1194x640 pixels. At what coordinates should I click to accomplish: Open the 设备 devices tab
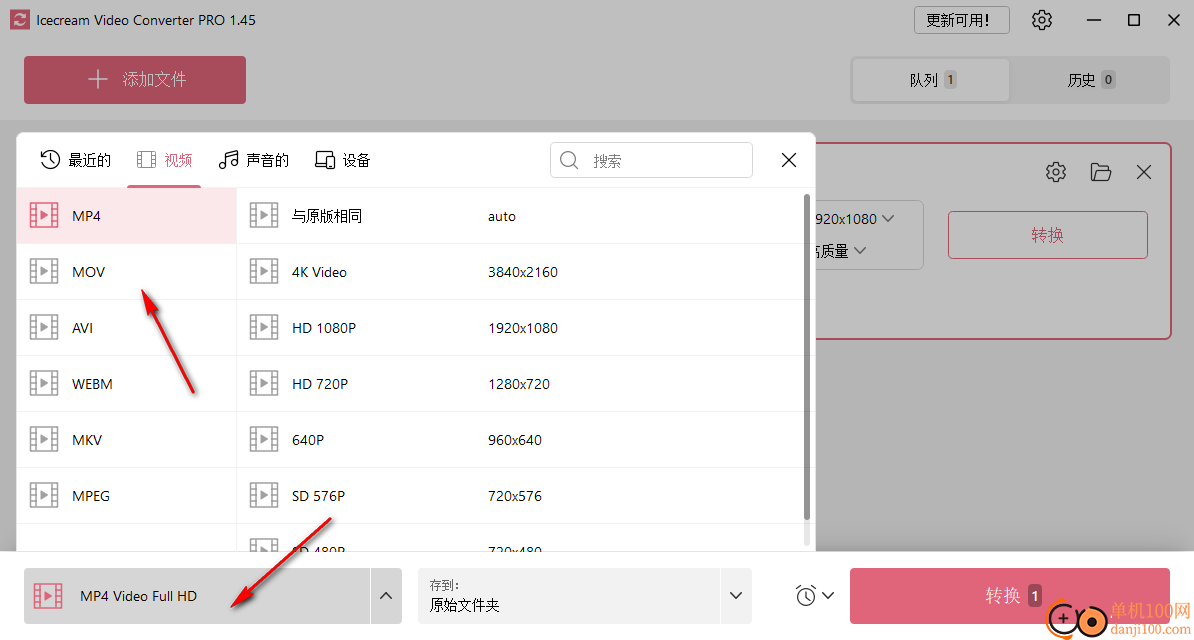(343, 160)
